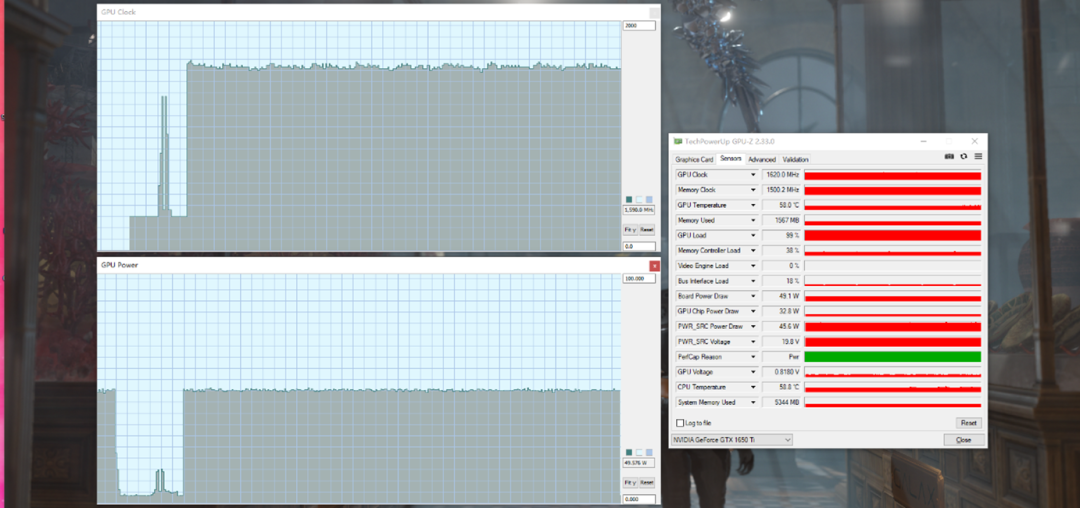Click Reset in GPU Clock window
The height and width of the screenshot is (508, 1080).
coord(646,230)
